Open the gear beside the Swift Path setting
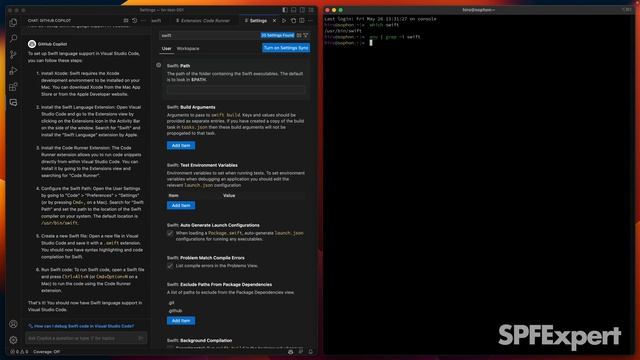The width and height of the screenshot is (640, 360). coord(159,65)
